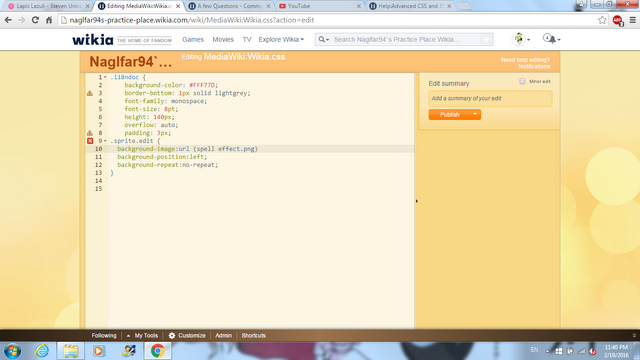Open File Explorer from the taskbar

coord(71,351)
